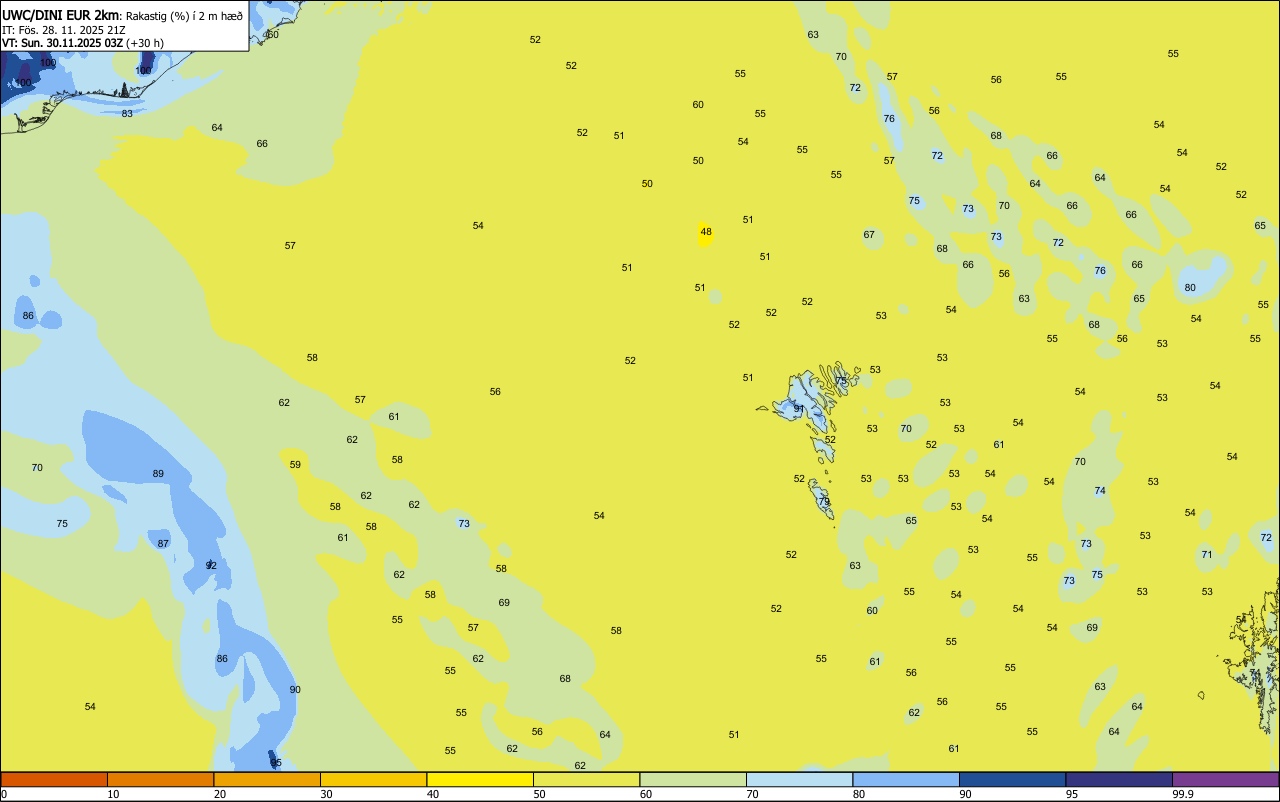Click the 70–80 light blue legend swatch
1280x802 pixels.
pyautogui.click(x=799, y=779)
